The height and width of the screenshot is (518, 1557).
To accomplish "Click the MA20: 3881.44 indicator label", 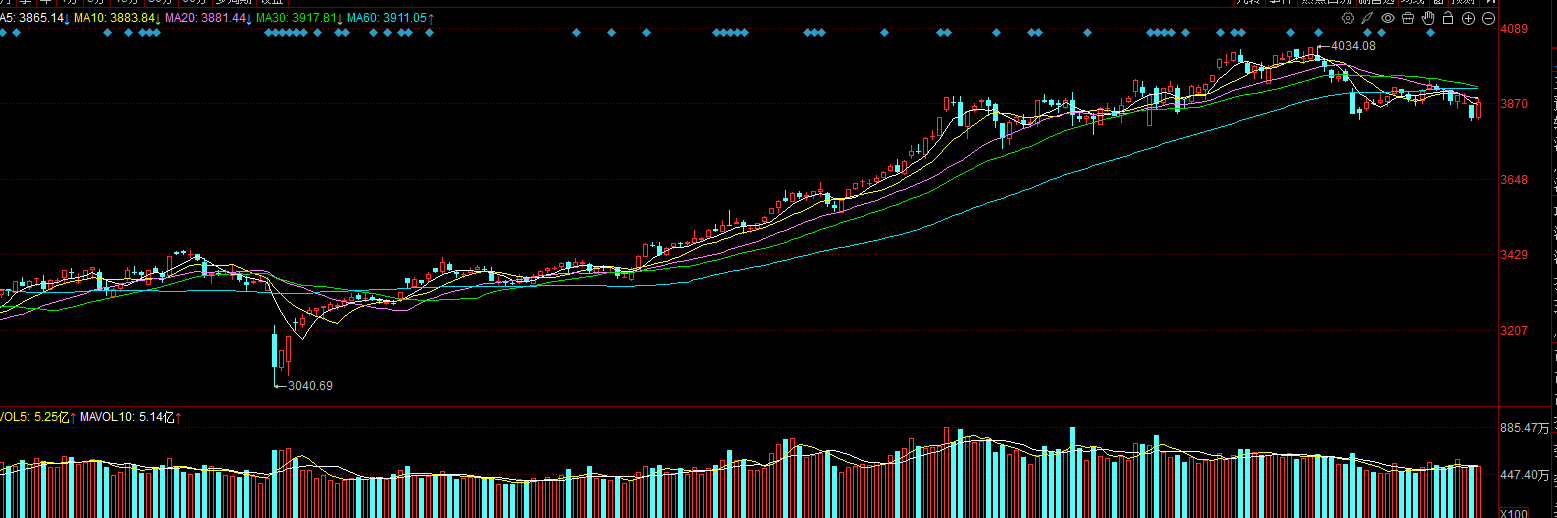I will tap(206, 19).
